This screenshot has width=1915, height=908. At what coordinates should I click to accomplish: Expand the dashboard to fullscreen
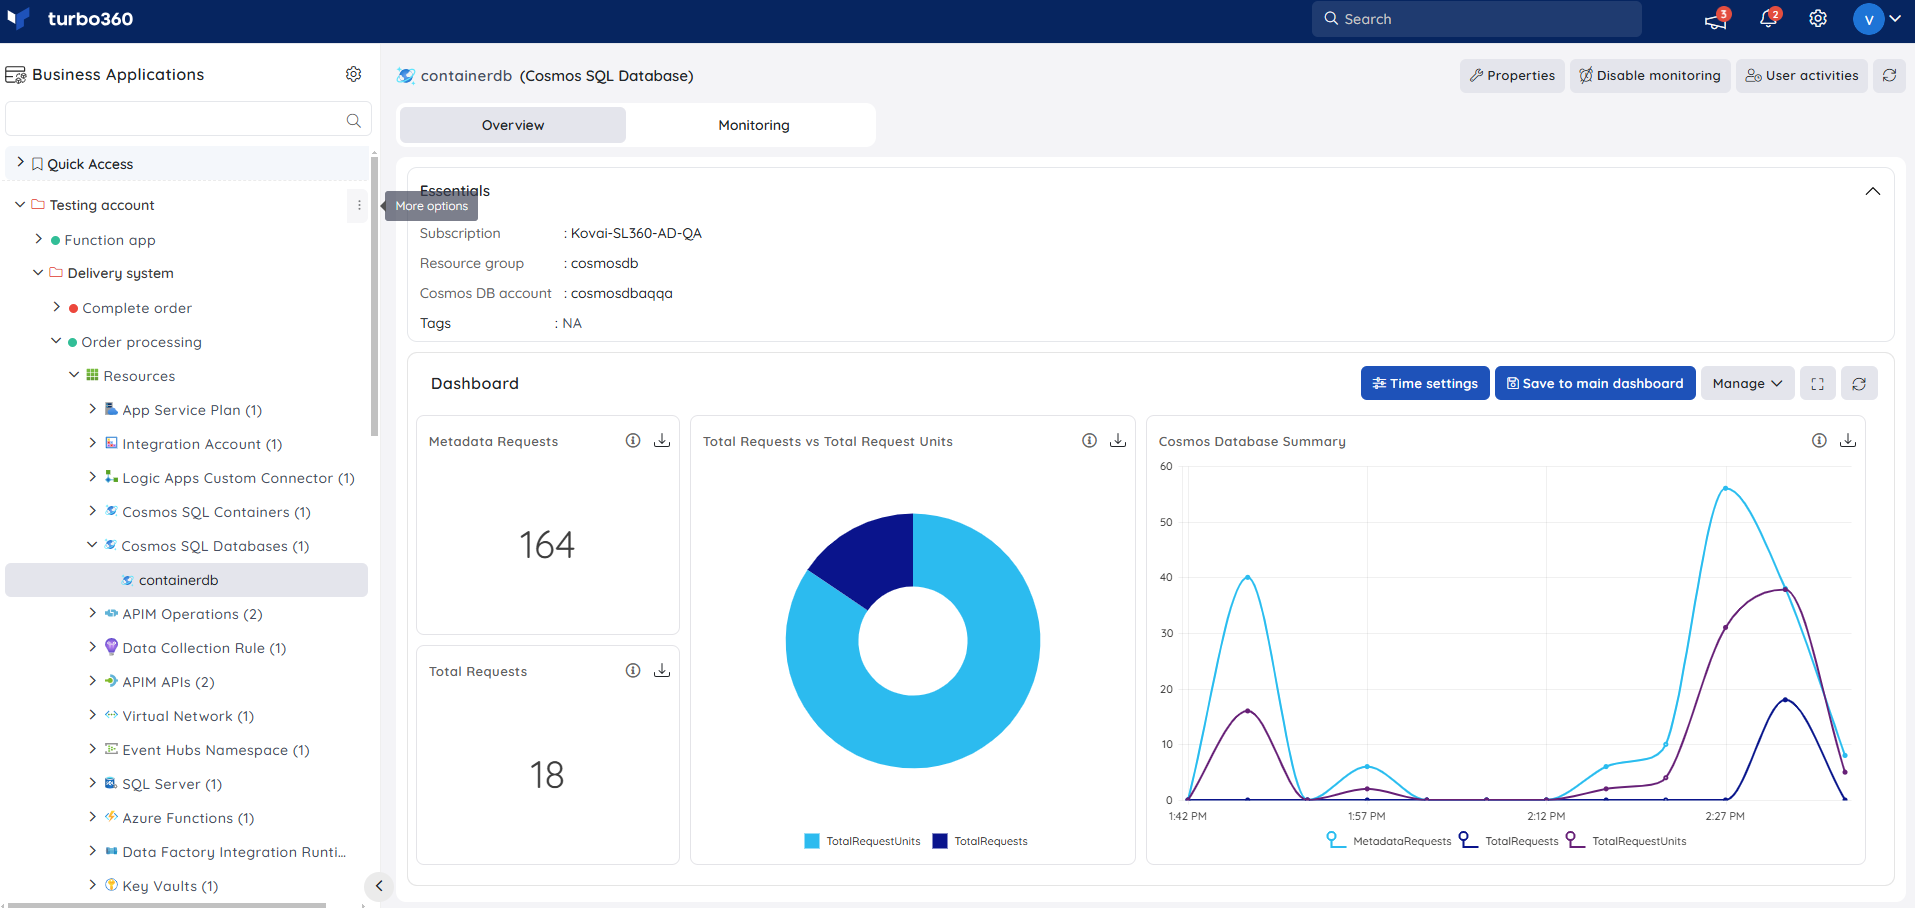tap(1818, 383)
